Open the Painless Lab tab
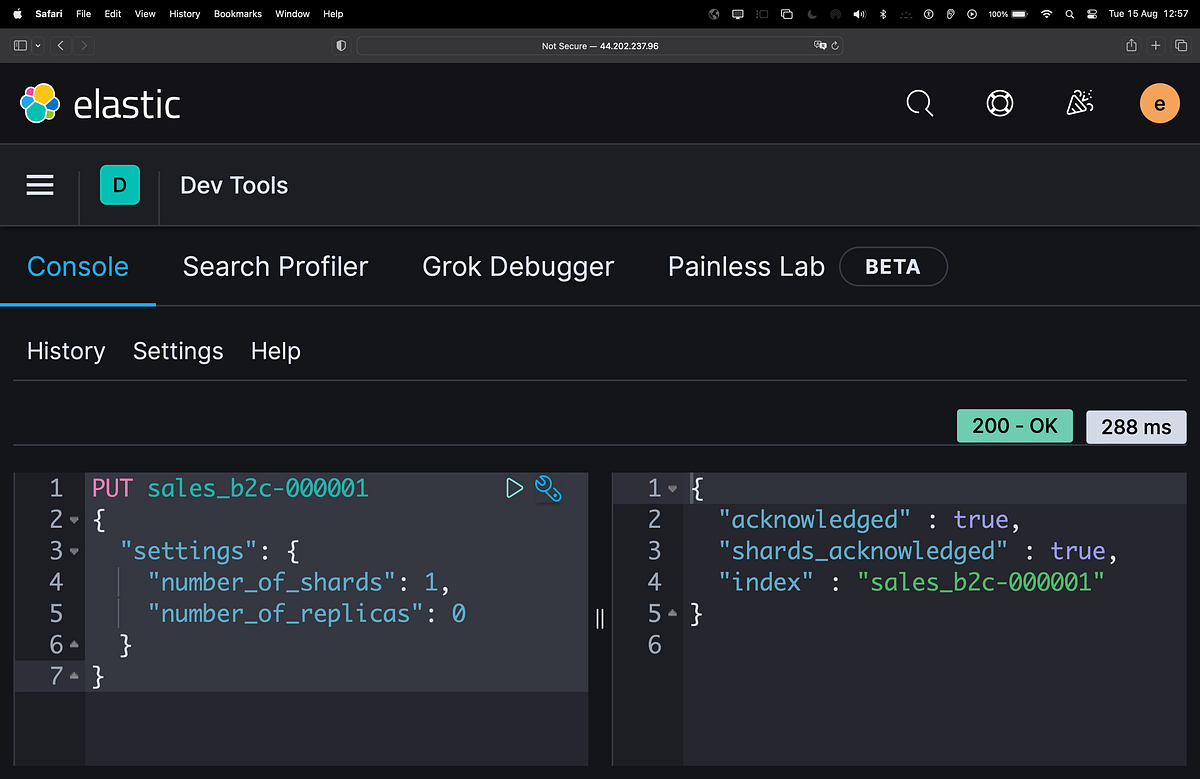This screenshot has height=779, width=1200. click(746, 267)
